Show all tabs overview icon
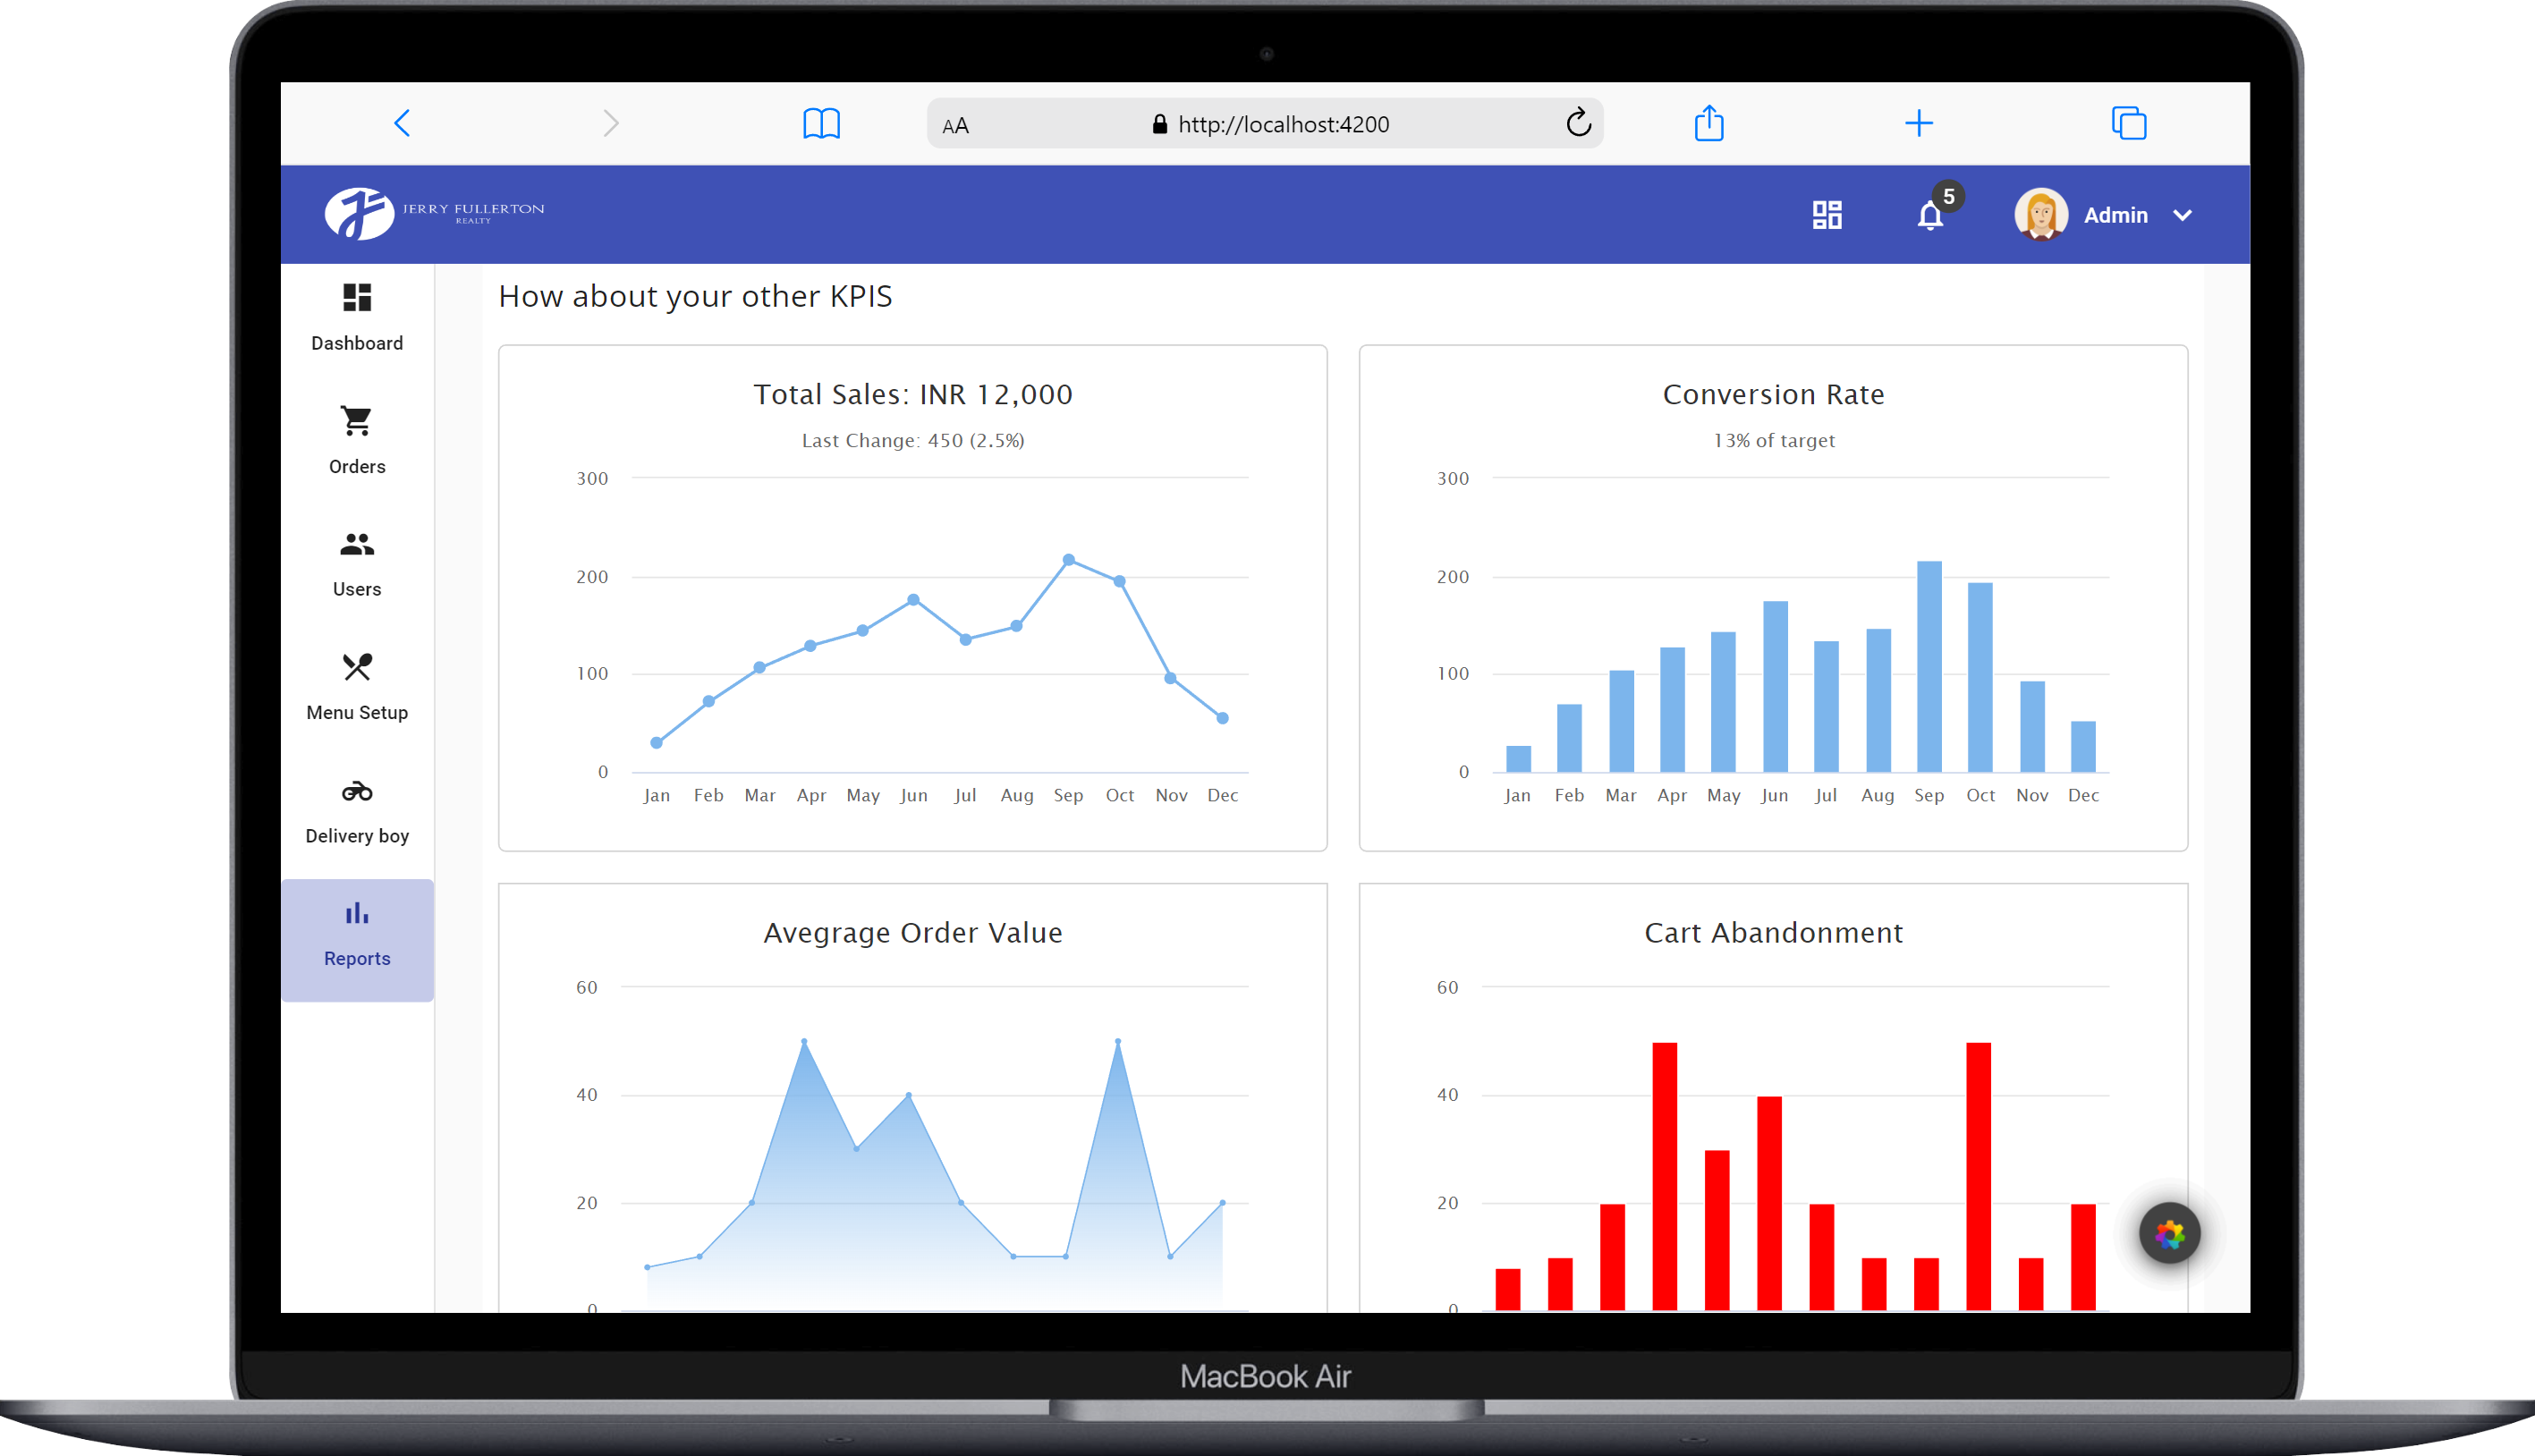Viewport: 2535px width, 1456px height. (2128, 123)
